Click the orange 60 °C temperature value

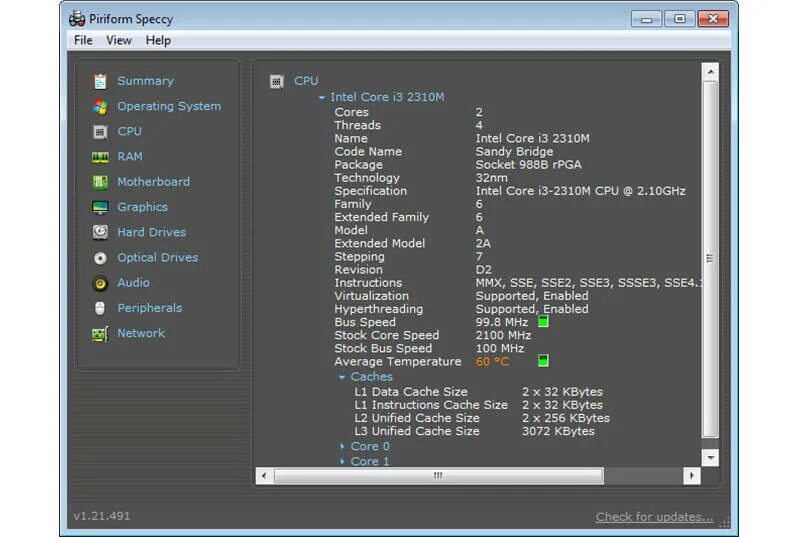point(492,362)
